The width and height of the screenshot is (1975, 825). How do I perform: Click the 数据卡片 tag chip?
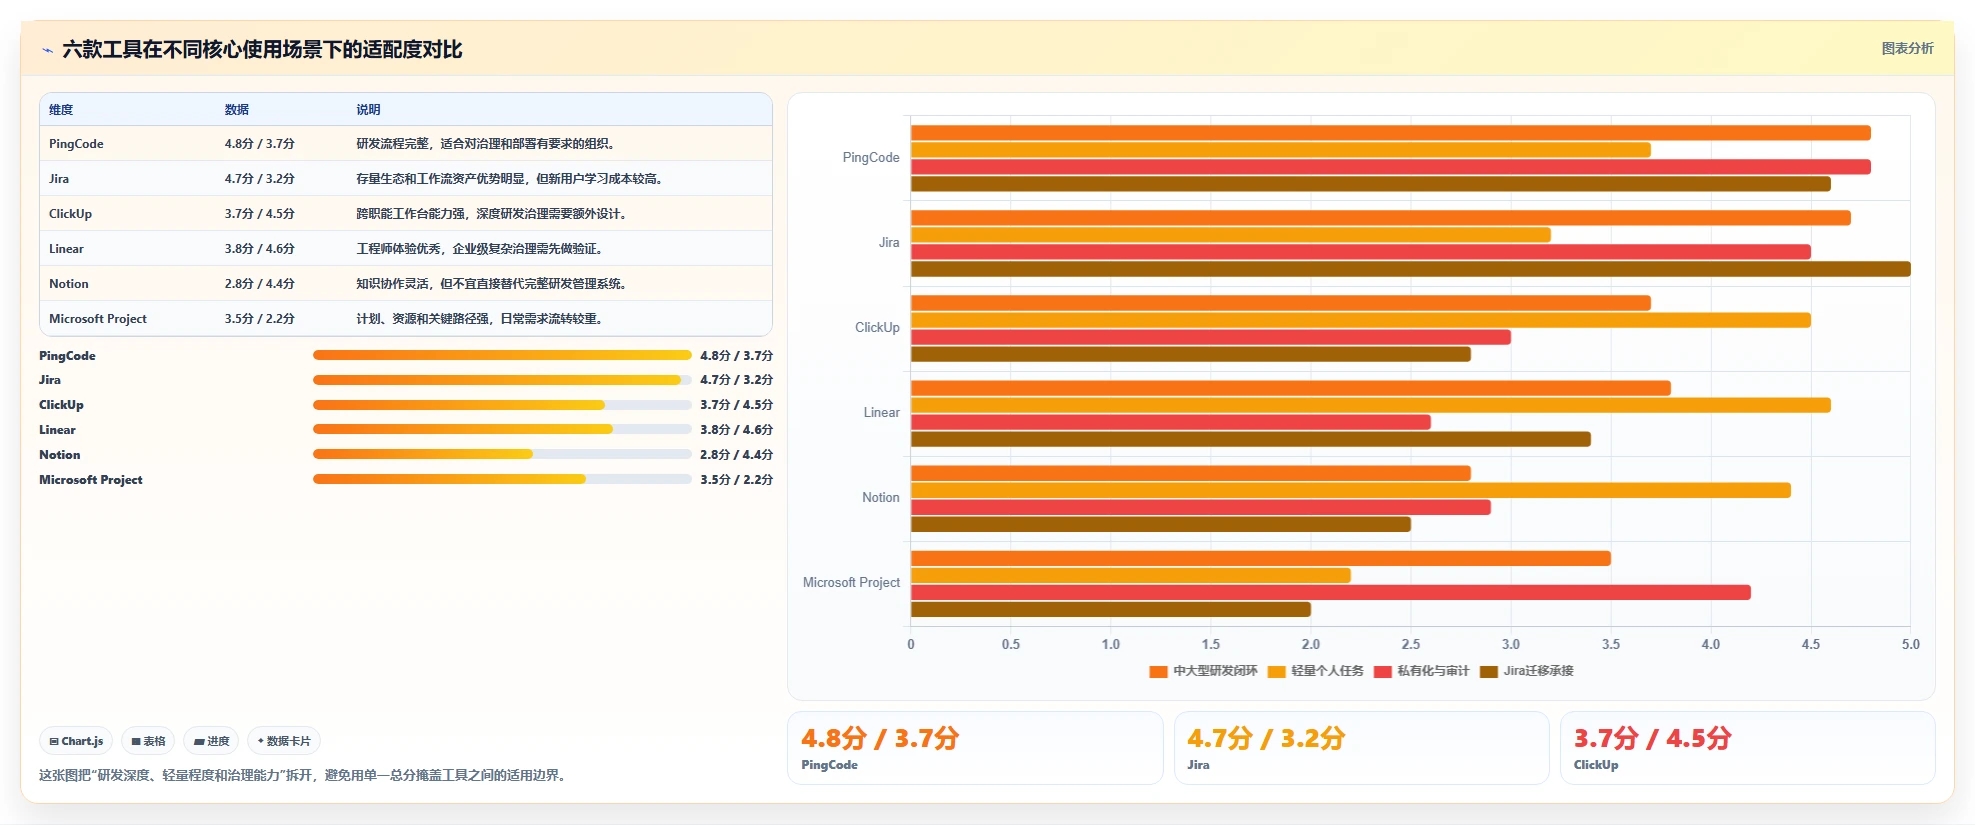(284, 741)
